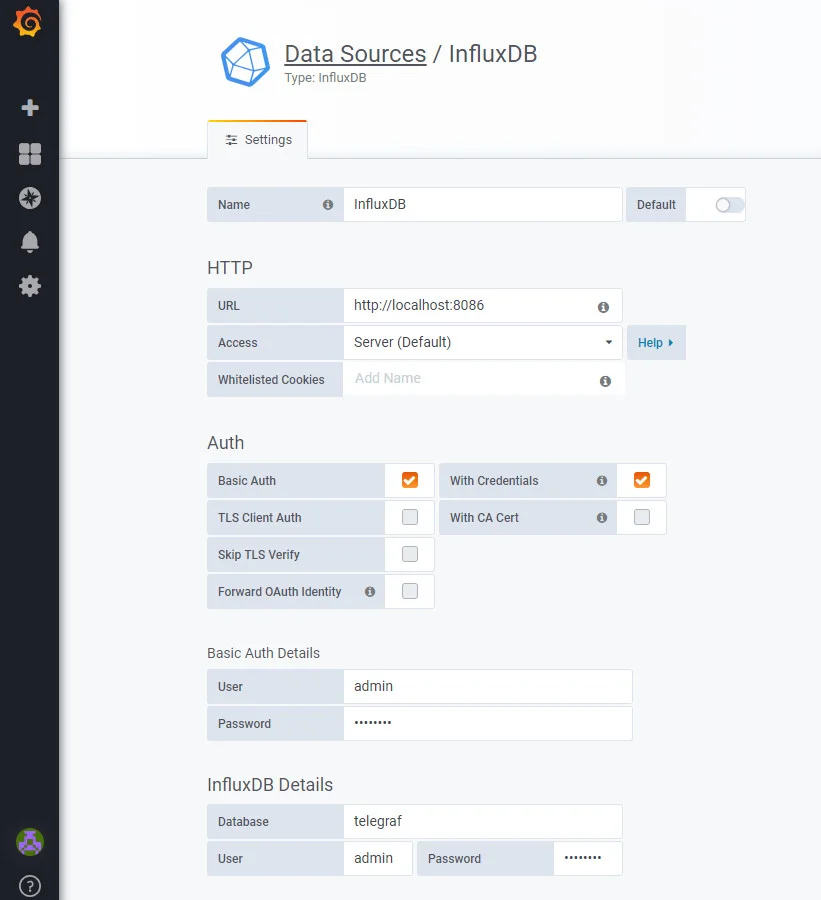Switch to the Settings tab
821x900 pixels.
tap(257, 139)
